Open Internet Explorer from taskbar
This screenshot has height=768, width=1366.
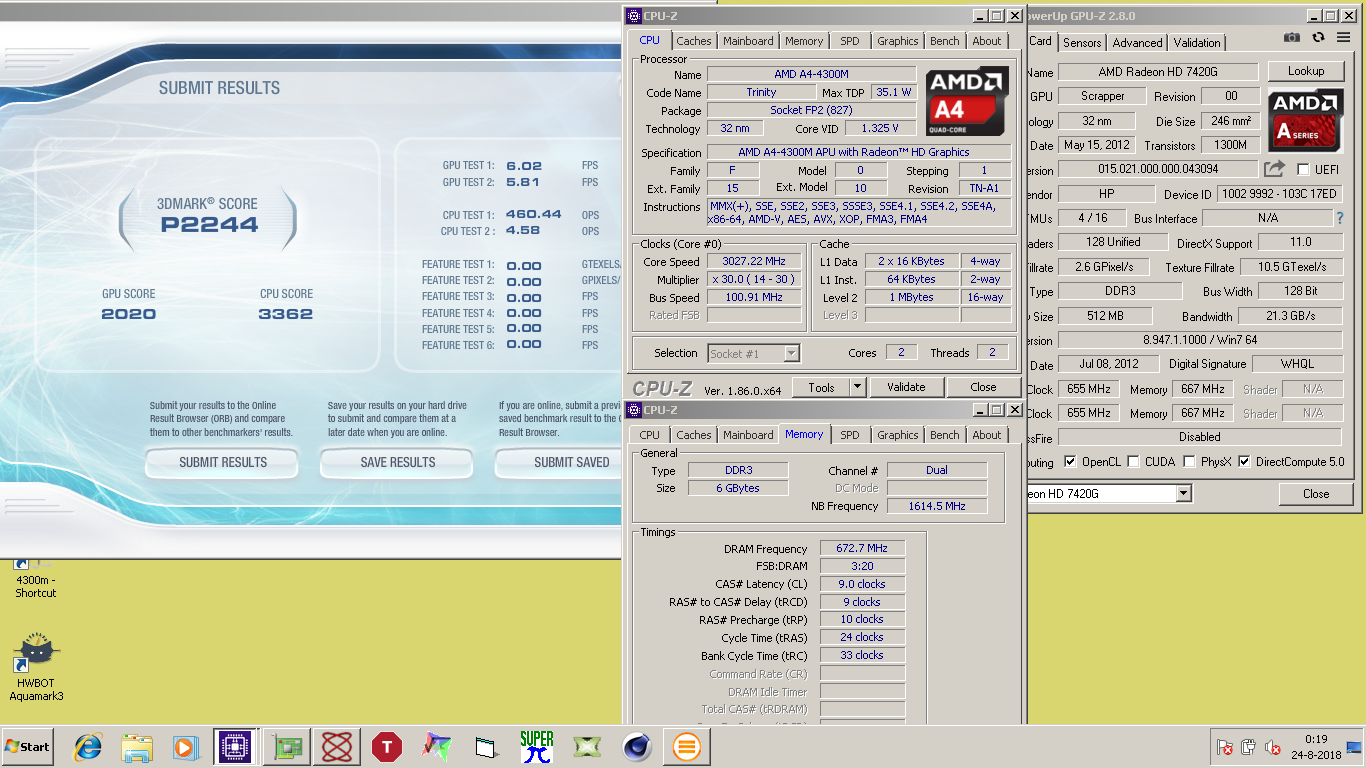pyautogui.click(x=88, y=747)
